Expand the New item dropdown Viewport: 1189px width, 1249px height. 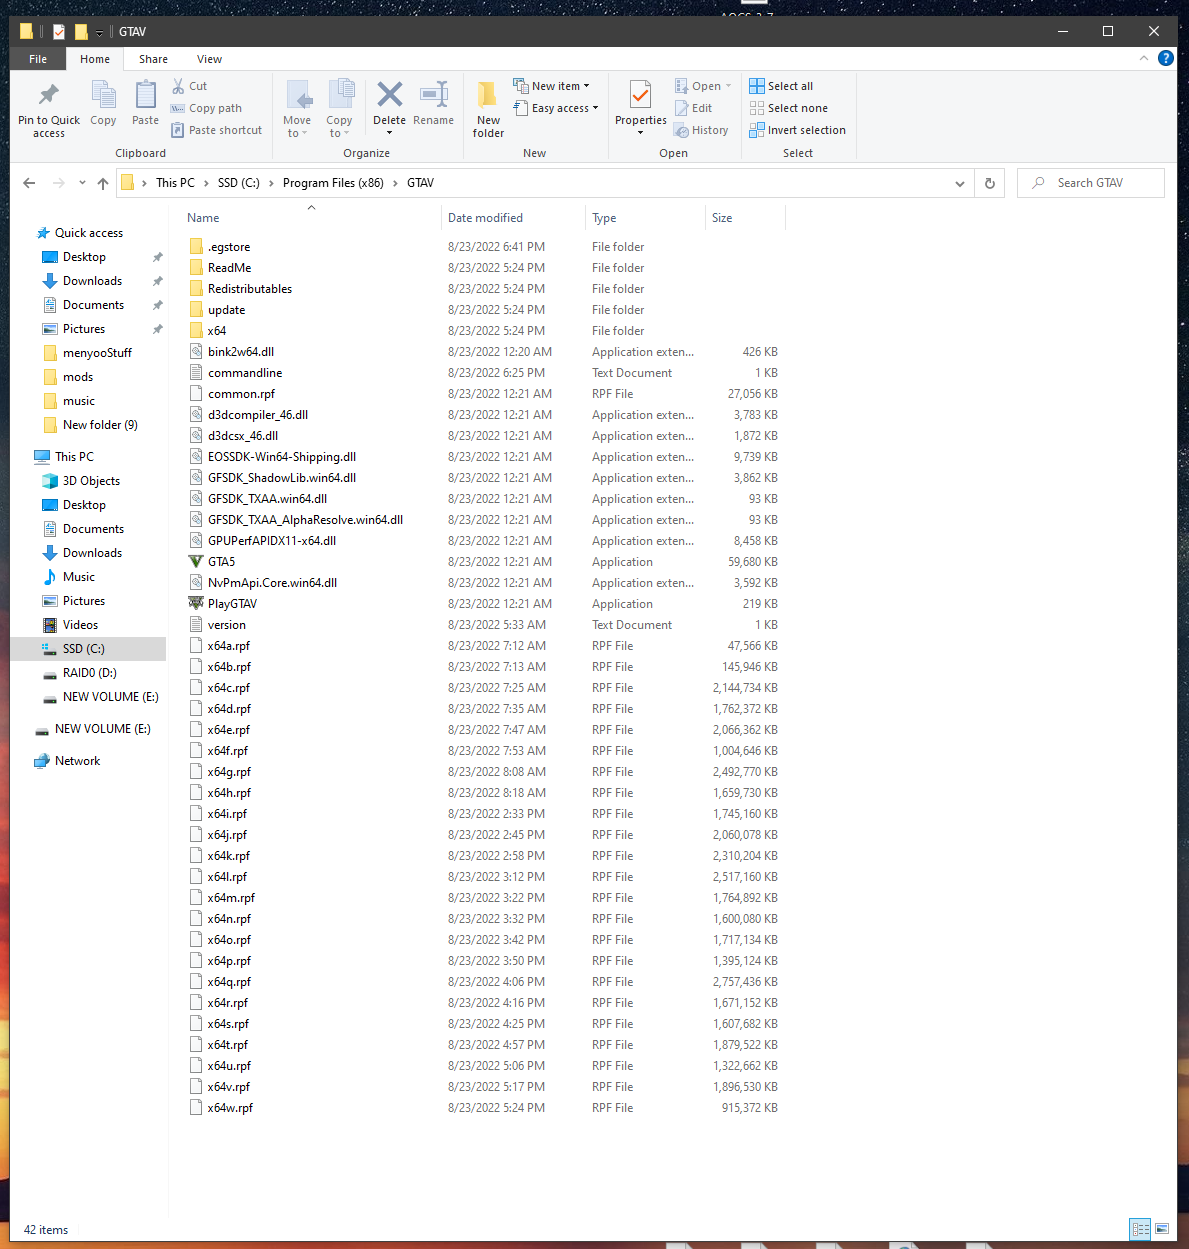586,86
